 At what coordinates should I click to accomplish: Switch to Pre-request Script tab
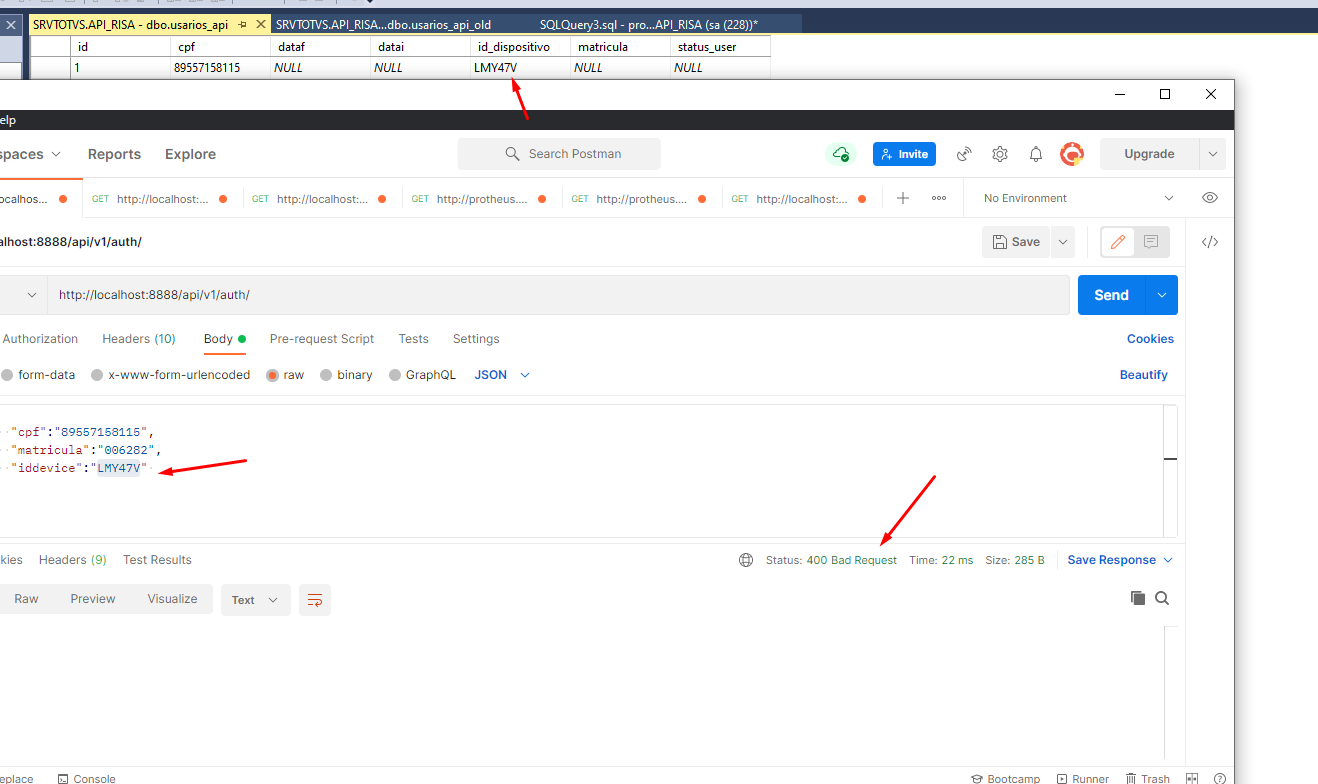click(x=322, y=339)
